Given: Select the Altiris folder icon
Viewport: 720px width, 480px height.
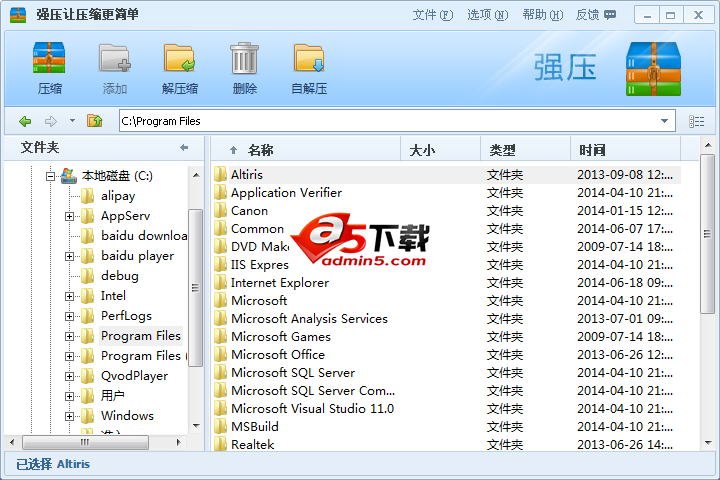Looking at the screenshot, I should click(220, 175).
